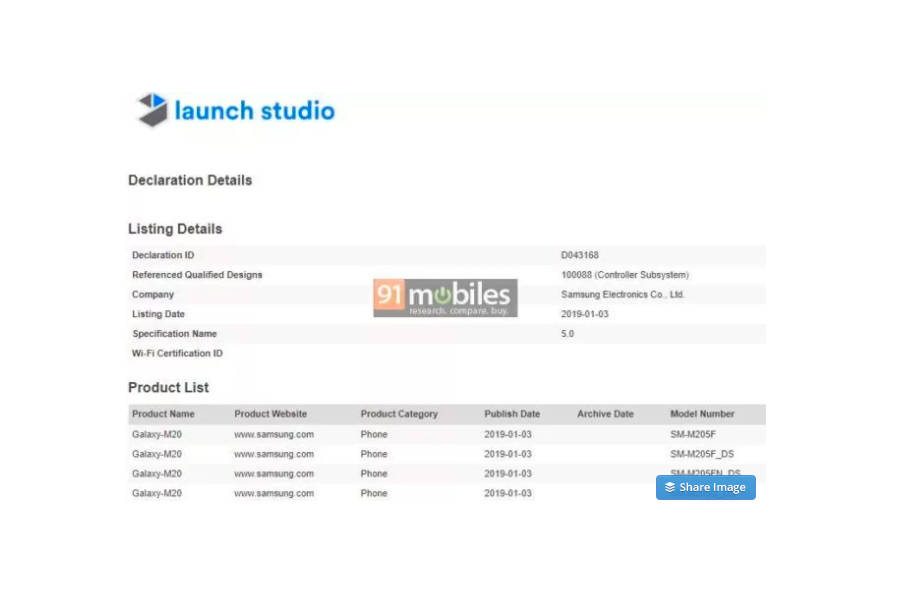Open the www.samsung.com link in first row
This screenshot has height=600, width=900.
[x=274, y=435]
